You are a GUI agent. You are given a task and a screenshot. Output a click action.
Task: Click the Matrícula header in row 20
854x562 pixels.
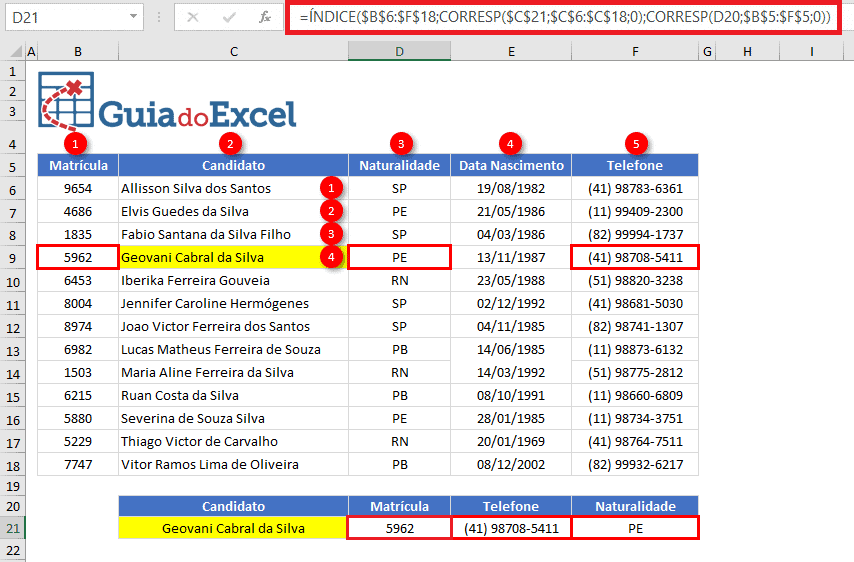[x=399, y=506]
